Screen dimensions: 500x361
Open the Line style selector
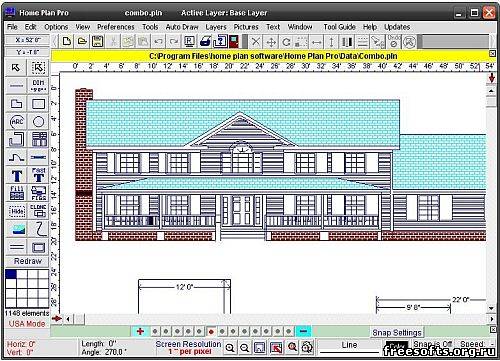point(349,347)
